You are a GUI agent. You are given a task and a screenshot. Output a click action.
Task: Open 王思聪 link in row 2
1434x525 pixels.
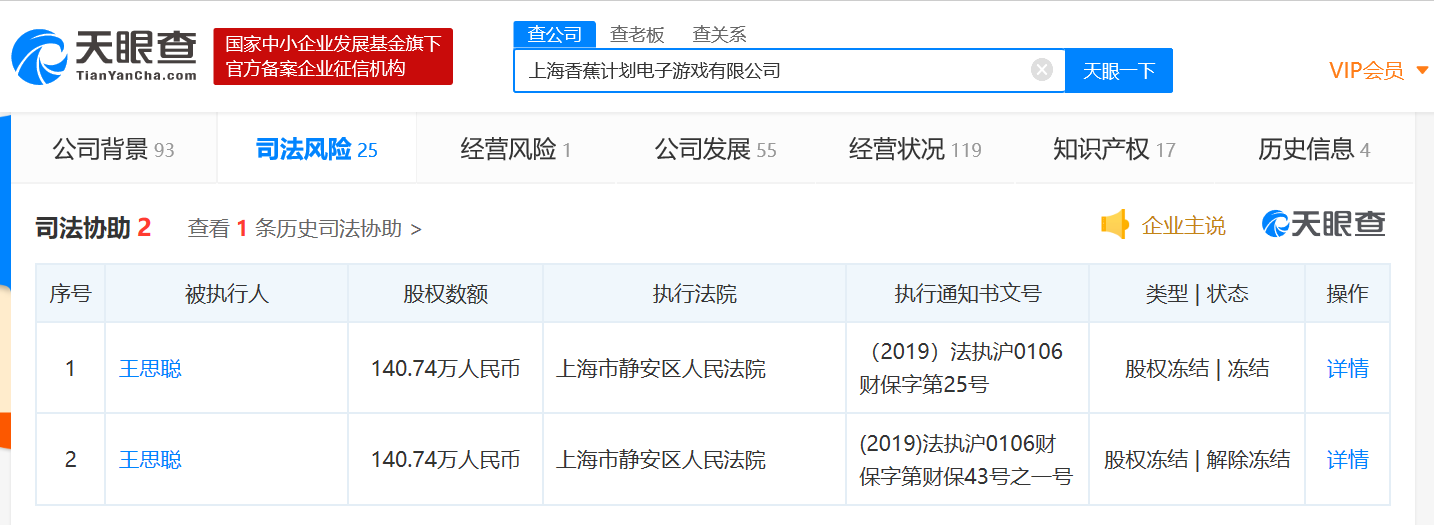pyautogui.click(x=150, y=460)
